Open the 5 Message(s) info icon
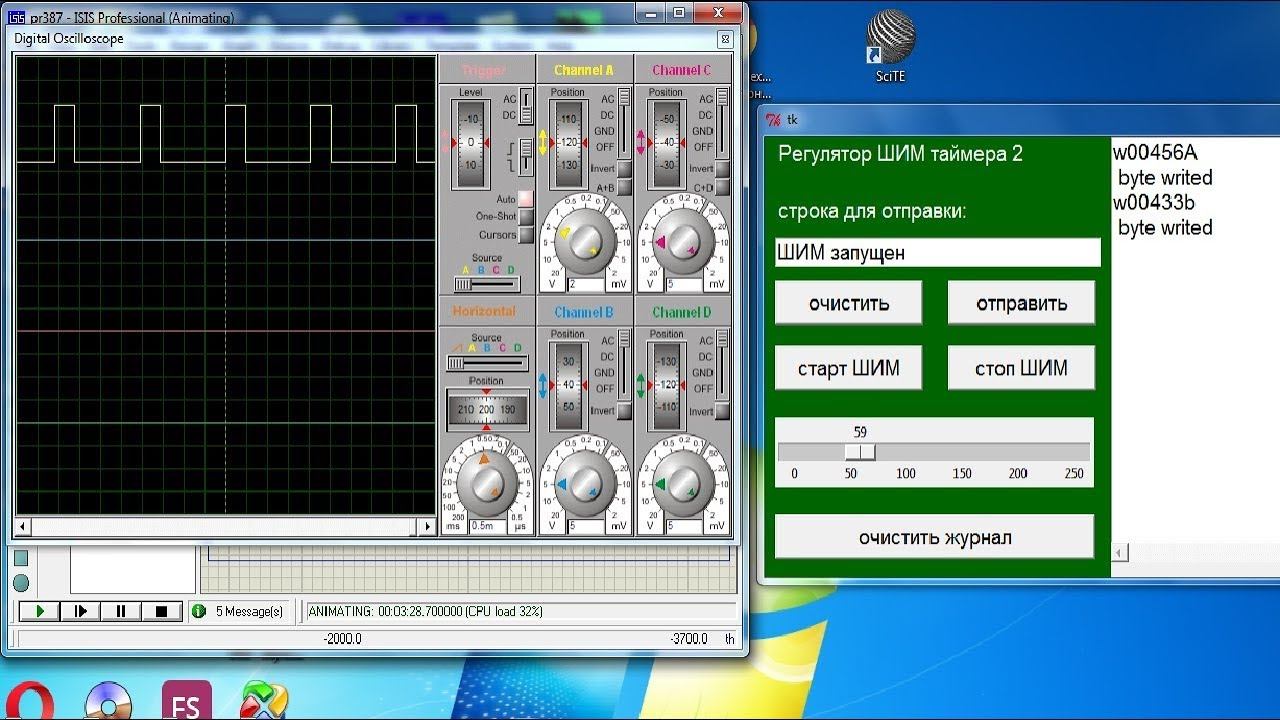1280x720 pixels. (199, 611)
